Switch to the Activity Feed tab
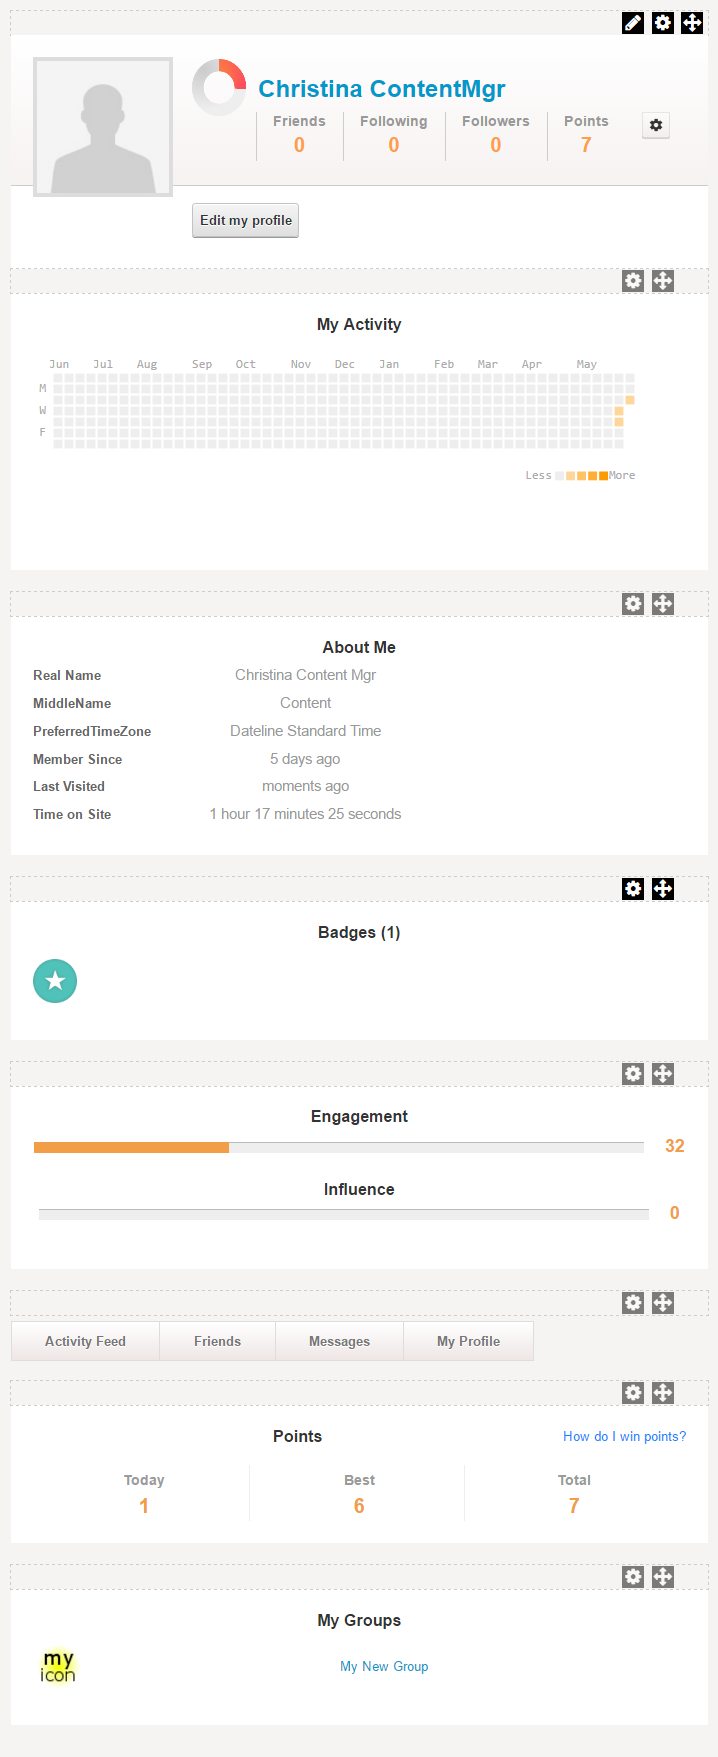Screen dimensions: 718x1757 point(85,1341)
